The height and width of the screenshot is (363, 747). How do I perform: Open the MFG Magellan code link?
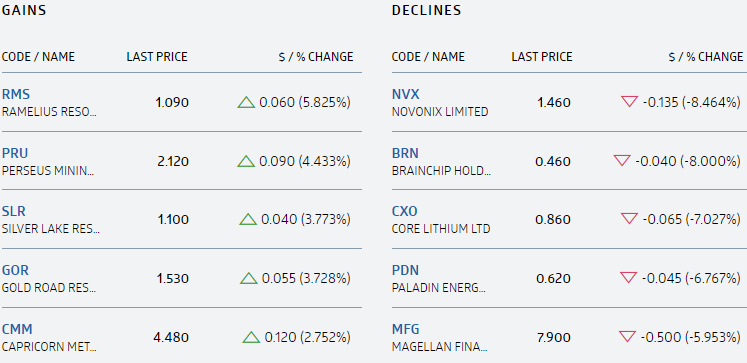pyautogui.click(x=405, y=329)
